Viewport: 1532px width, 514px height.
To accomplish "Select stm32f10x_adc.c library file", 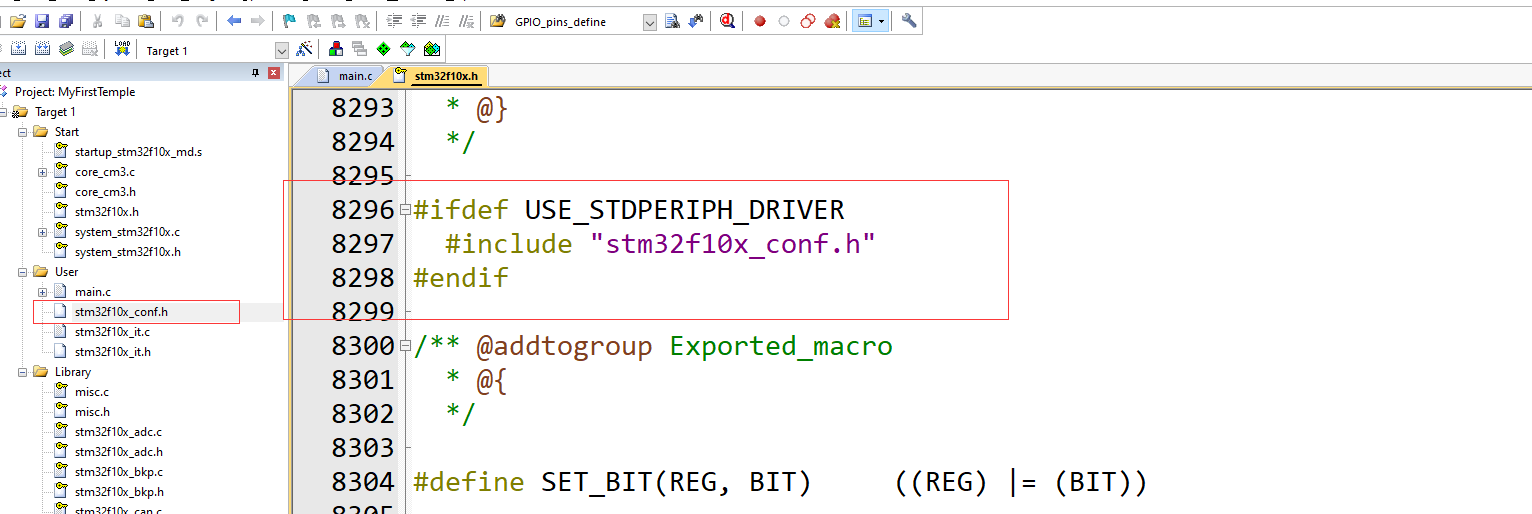I will click(x=118, y=432).
